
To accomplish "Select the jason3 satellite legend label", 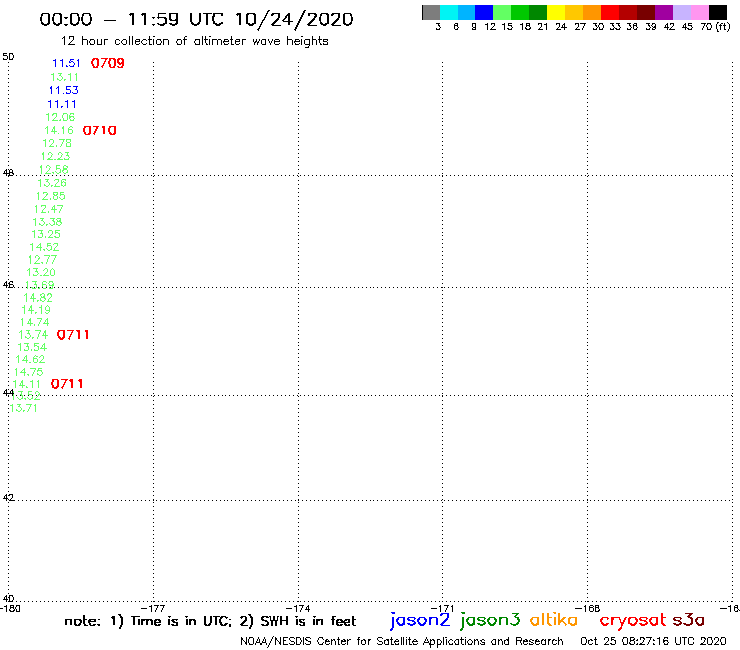I will tap(490, 620).
